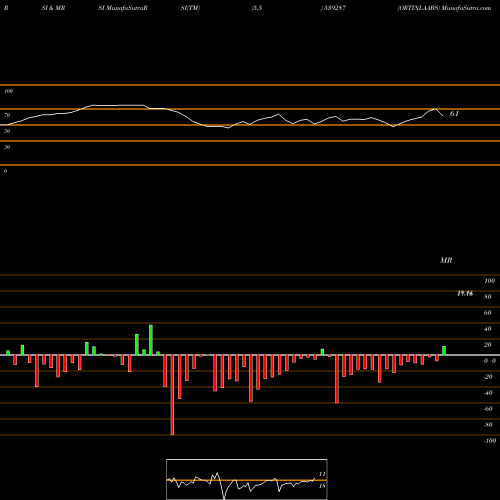500x500 pixels.
Task: Click the MR axis label "-100"
Action: pyautogui.click(x=490, y=441)
